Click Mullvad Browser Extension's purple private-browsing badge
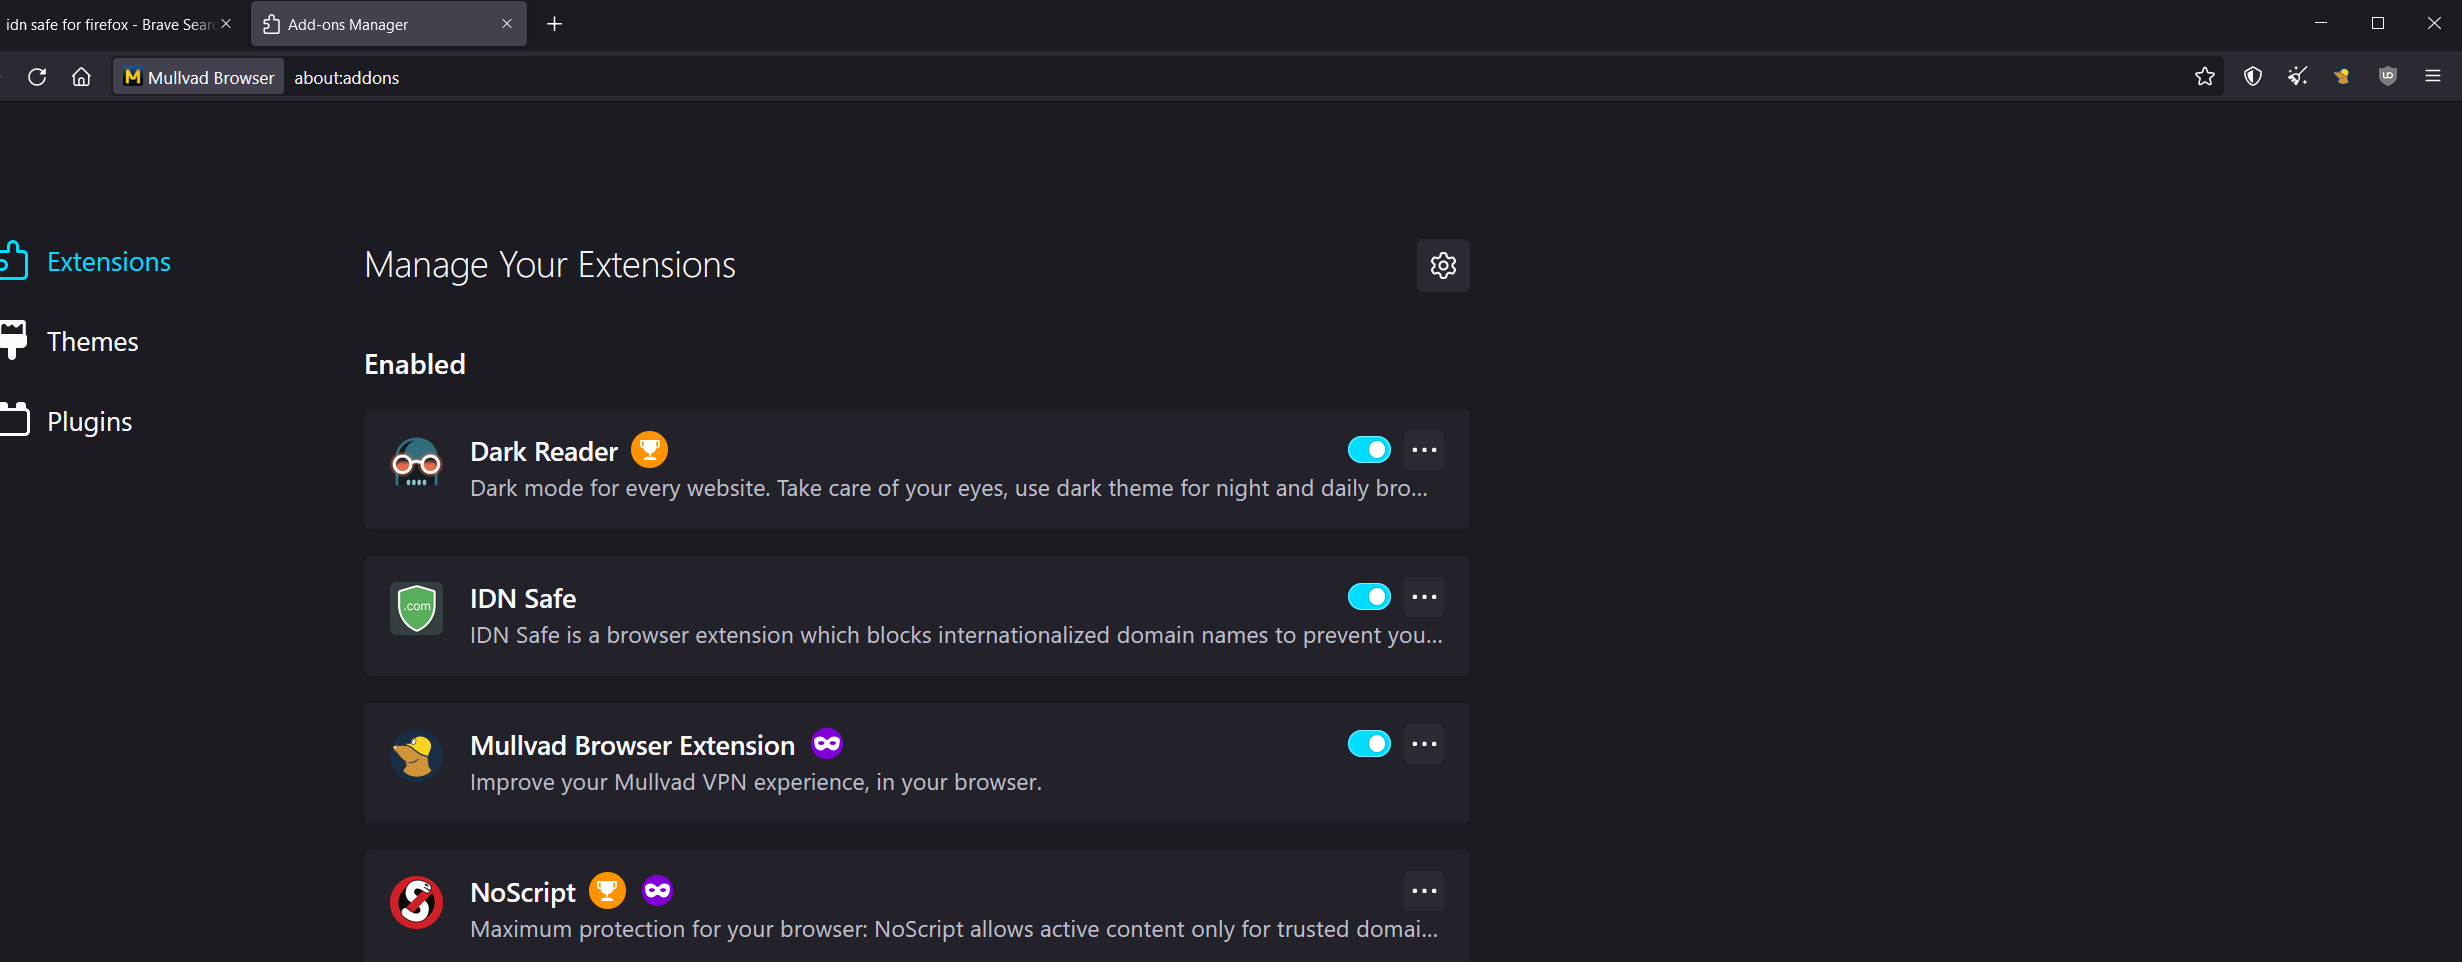2462x962 pixels. tap(827, 744)
